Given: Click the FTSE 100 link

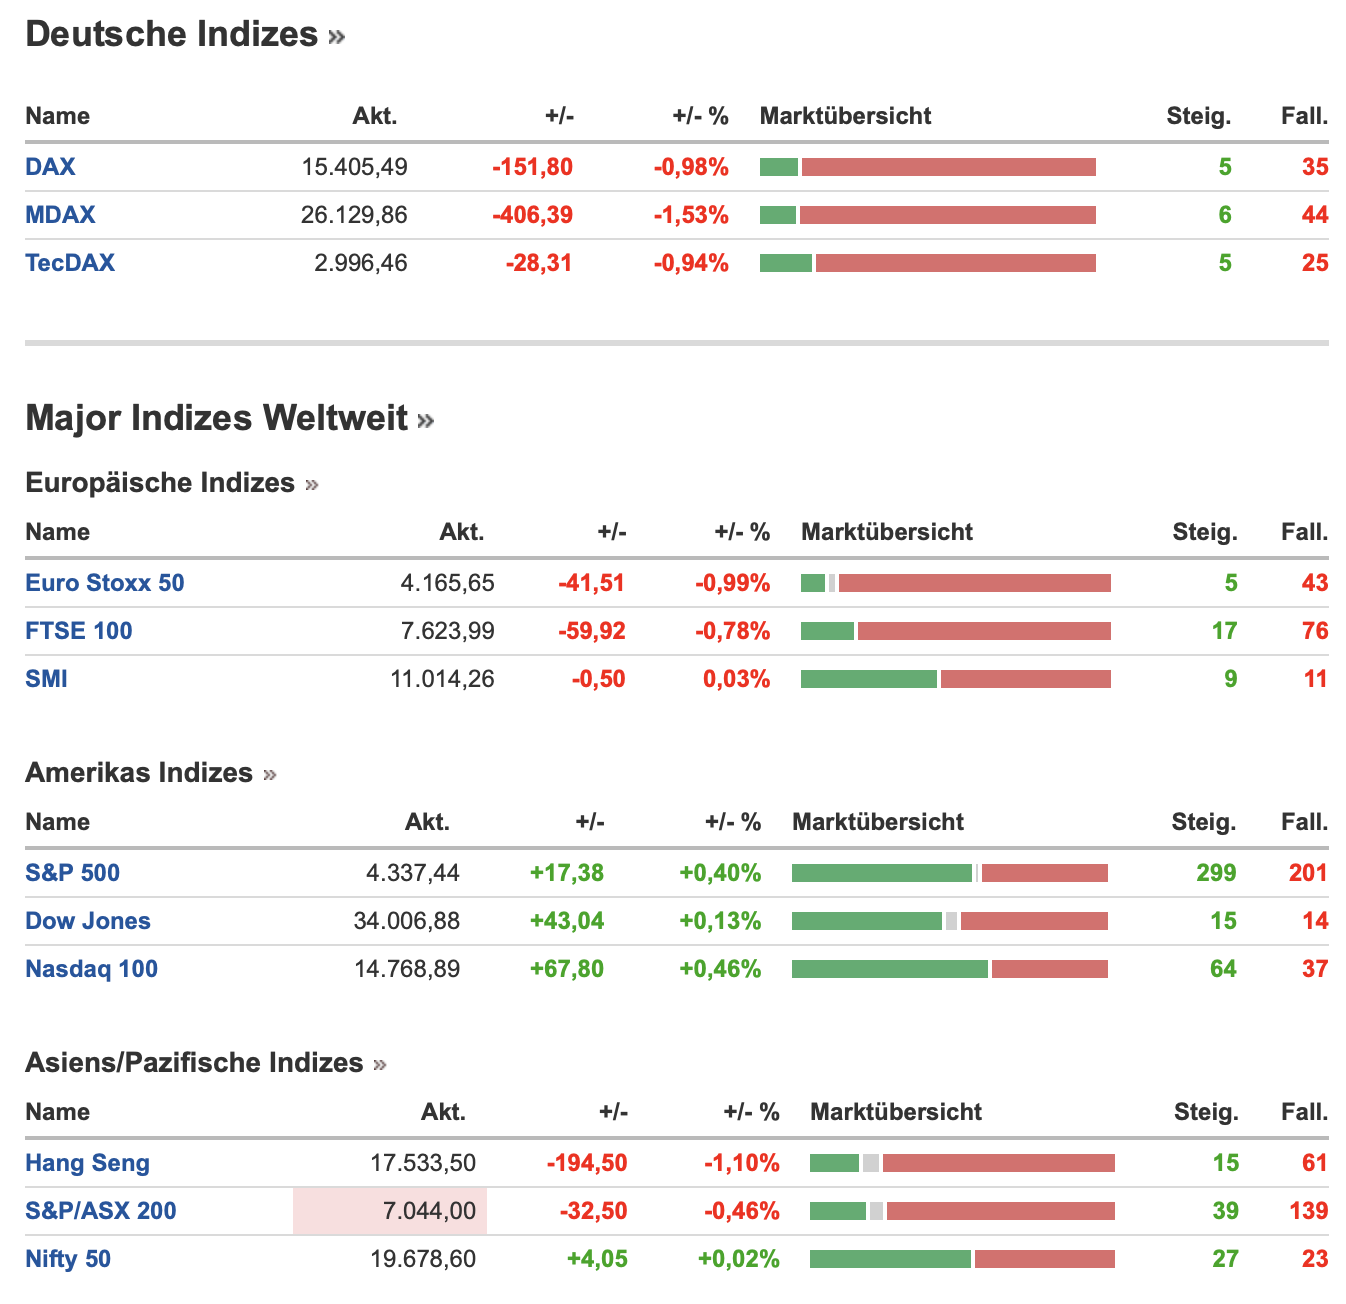Looking at the screenshot, I should [79, 631].
